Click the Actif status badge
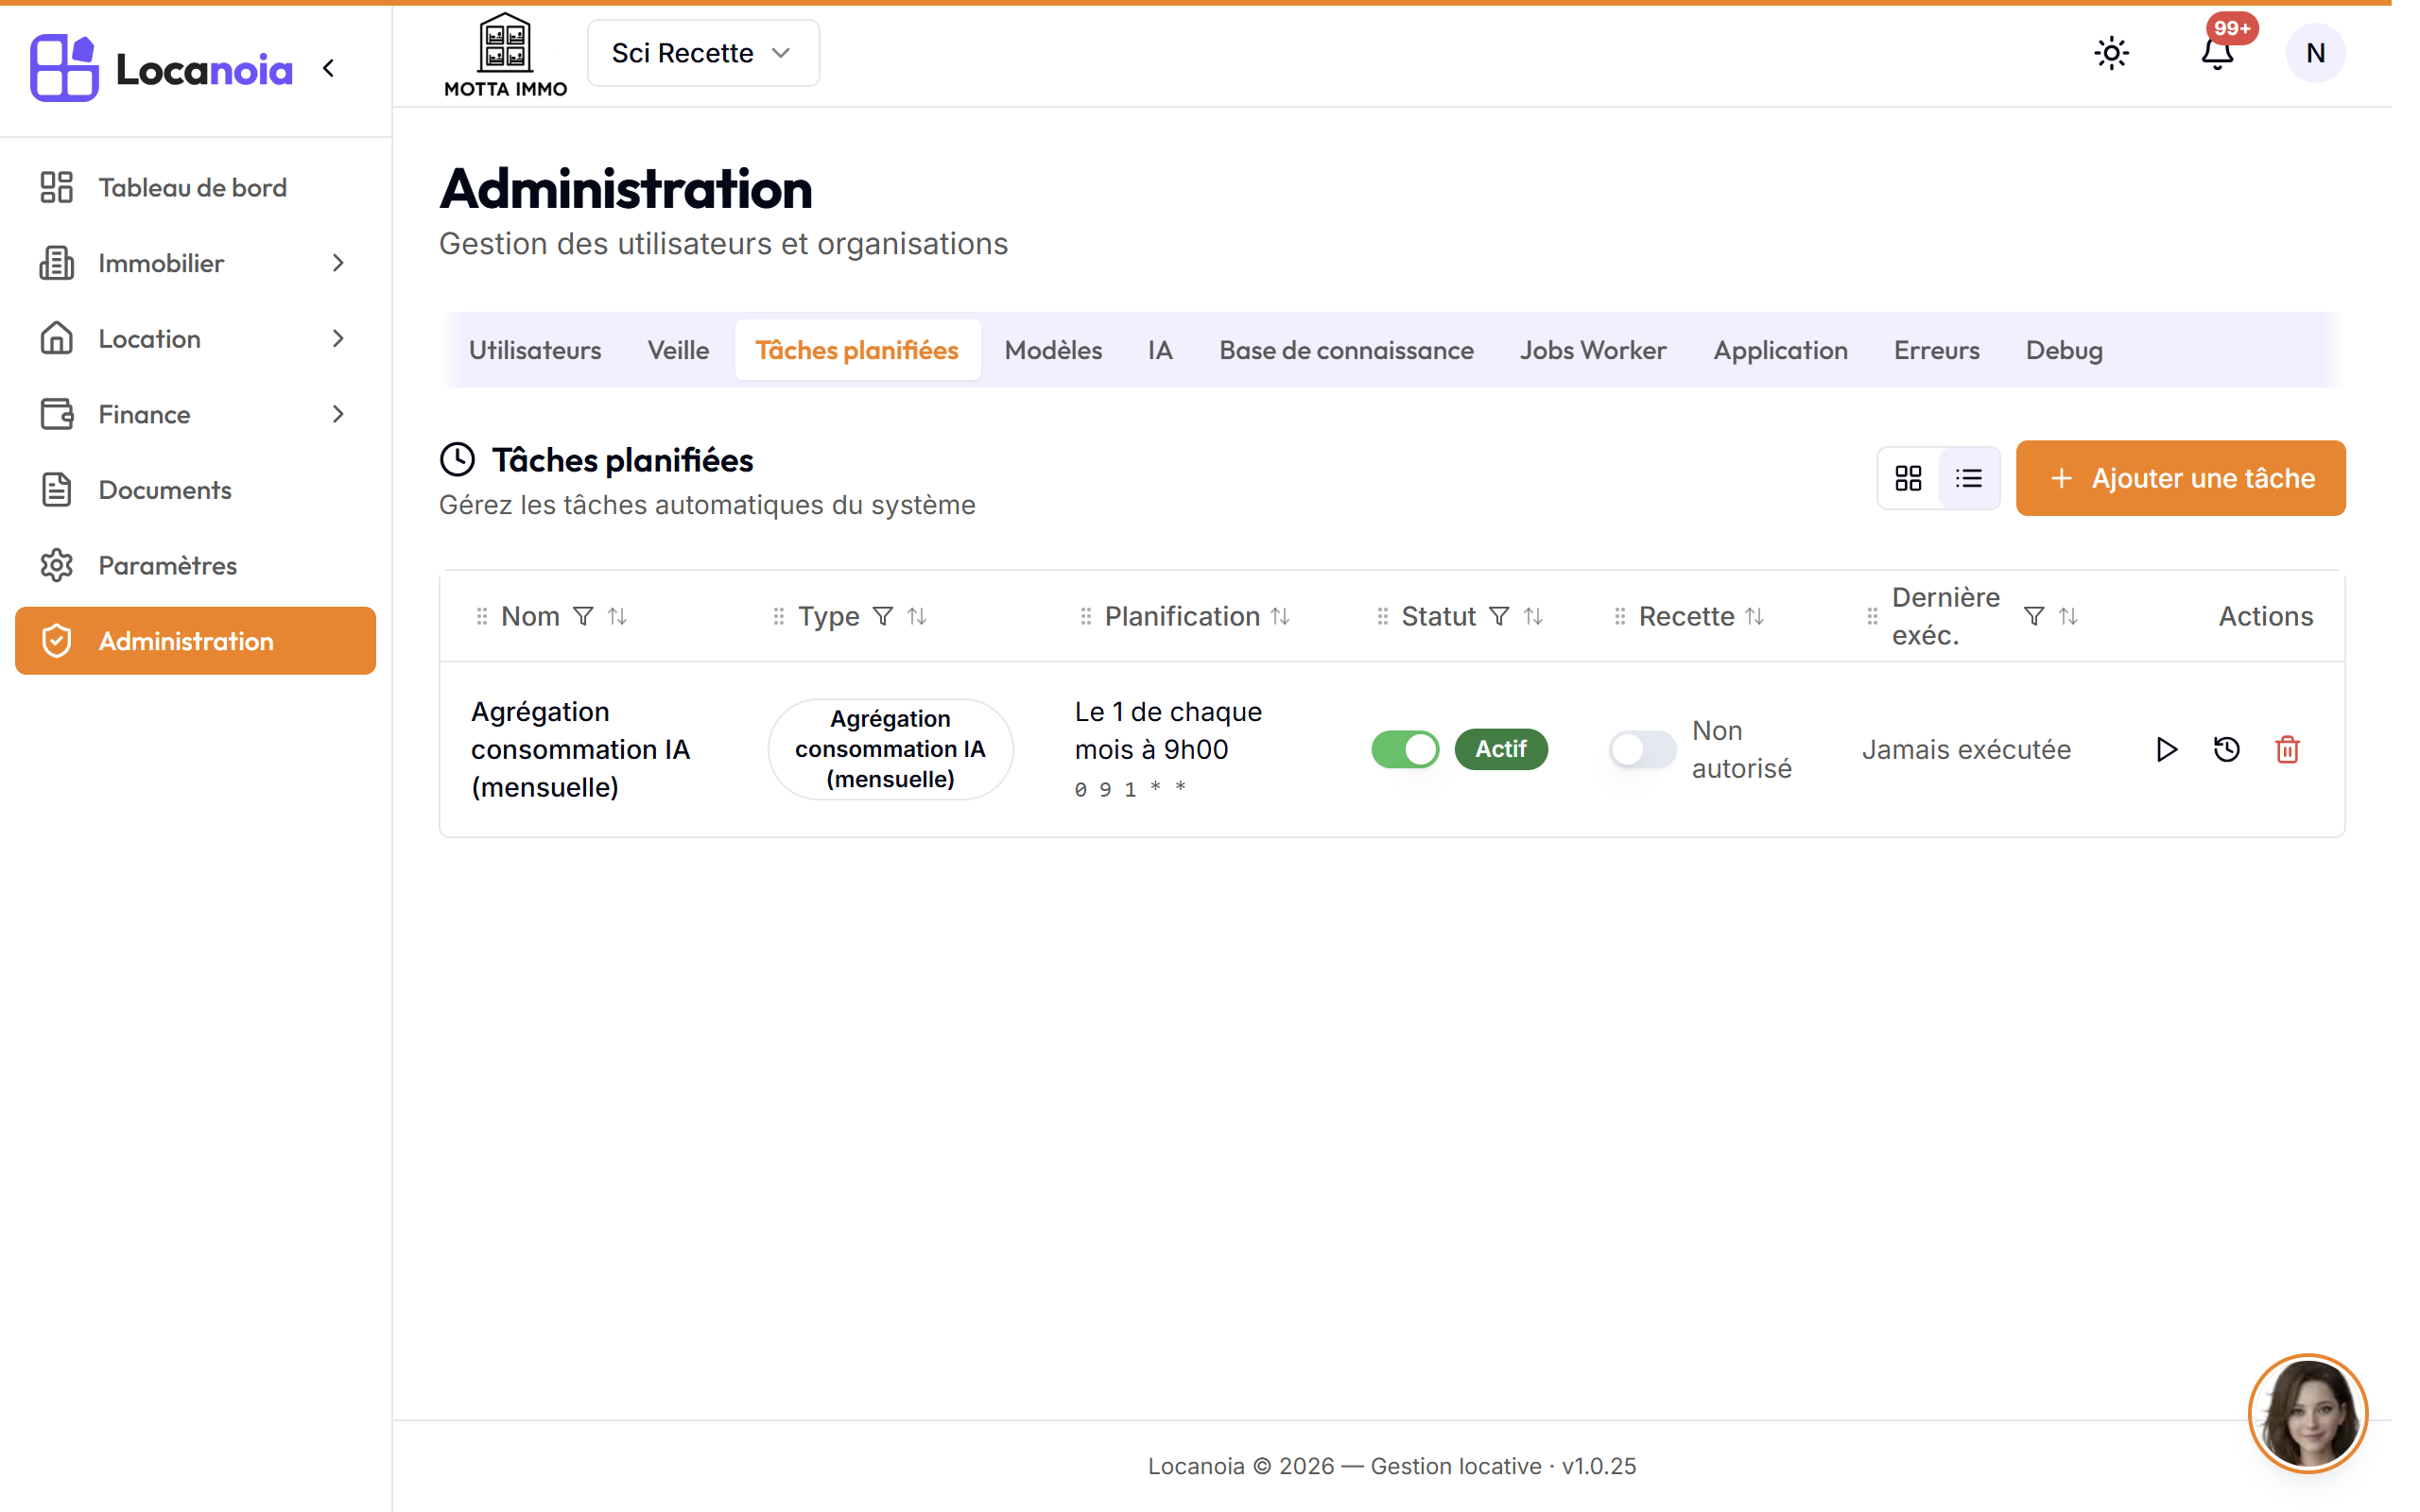 pyautogui.click(x=1500, y=749)
